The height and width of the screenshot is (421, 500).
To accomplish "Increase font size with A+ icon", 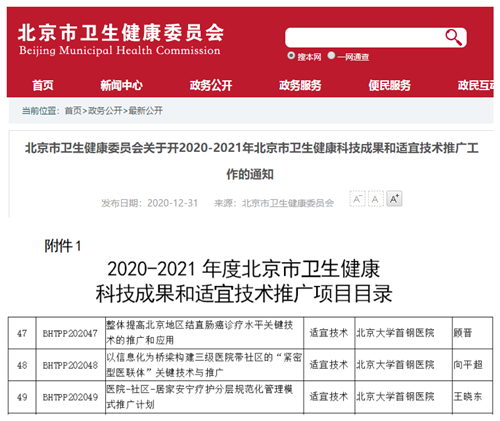I will [394, 199].
